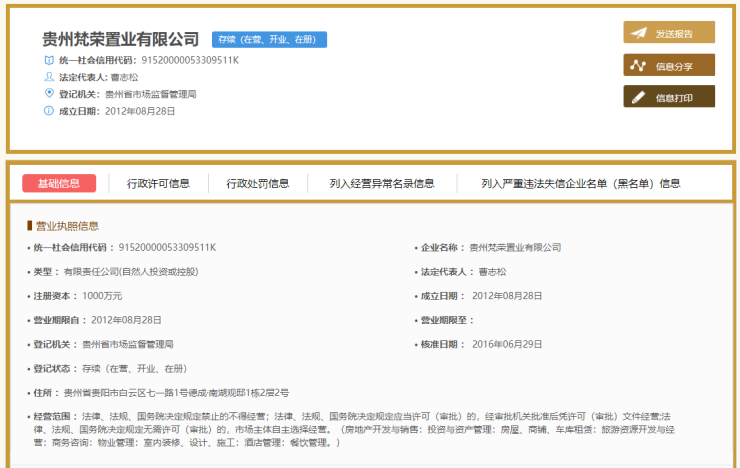Image resolution: width=740 pixels, height=468 pixels.
Task: Click 类型 value 有限责任公司(自然人投资或控股)
Action: [x=131, y=272]
